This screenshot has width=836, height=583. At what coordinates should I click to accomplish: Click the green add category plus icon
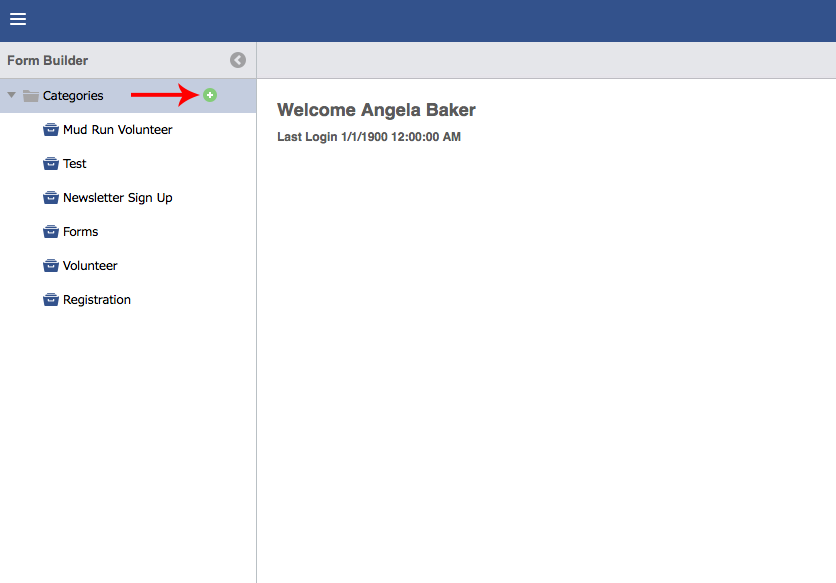coord(210,95)
